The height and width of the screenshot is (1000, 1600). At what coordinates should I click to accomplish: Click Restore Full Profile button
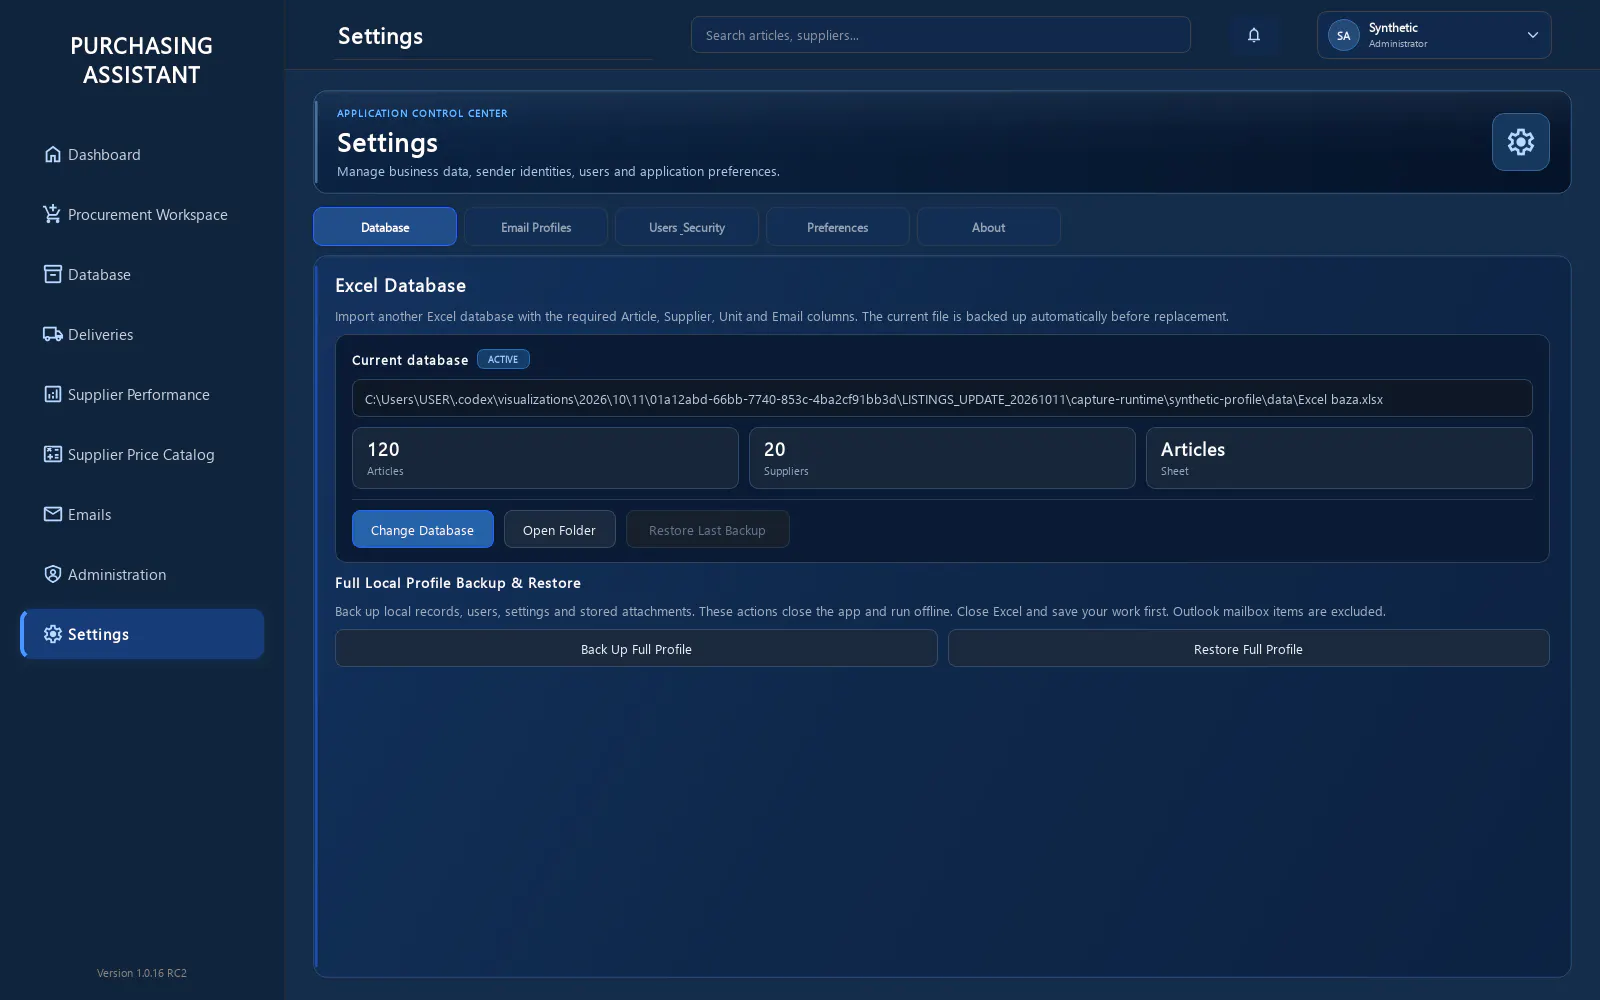click(x=1249, y=648)
